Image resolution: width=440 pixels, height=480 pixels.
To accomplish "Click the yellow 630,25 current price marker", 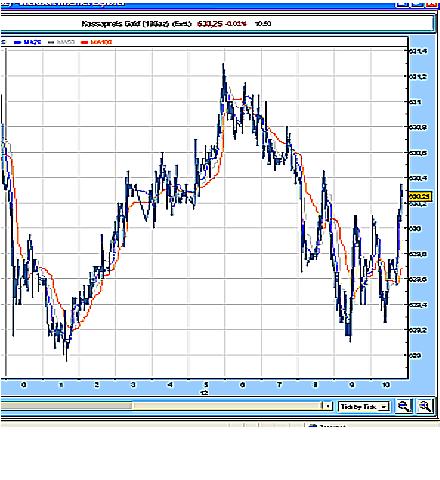I will point(420,196).
